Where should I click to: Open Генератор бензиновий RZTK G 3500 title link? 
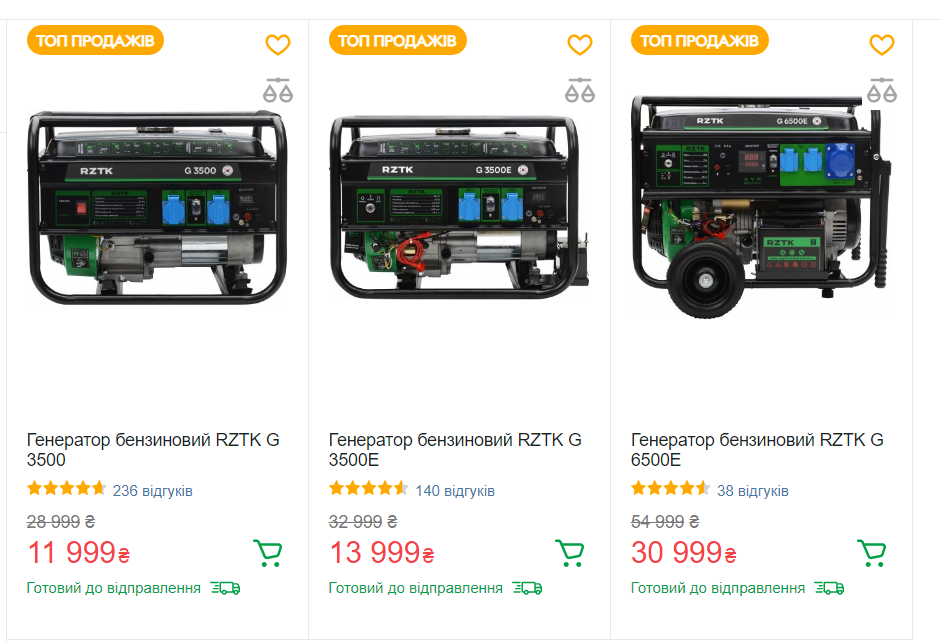pyautogui.click(x=153, y=450)
